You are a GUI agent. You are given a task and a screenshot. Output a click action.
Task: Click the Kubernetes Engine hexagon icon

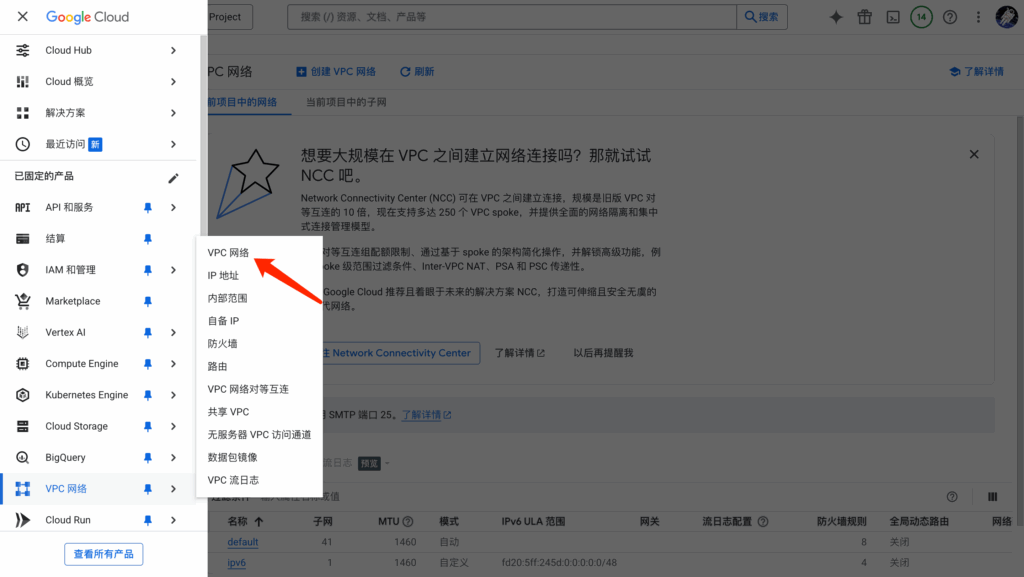tap(23, 395)
